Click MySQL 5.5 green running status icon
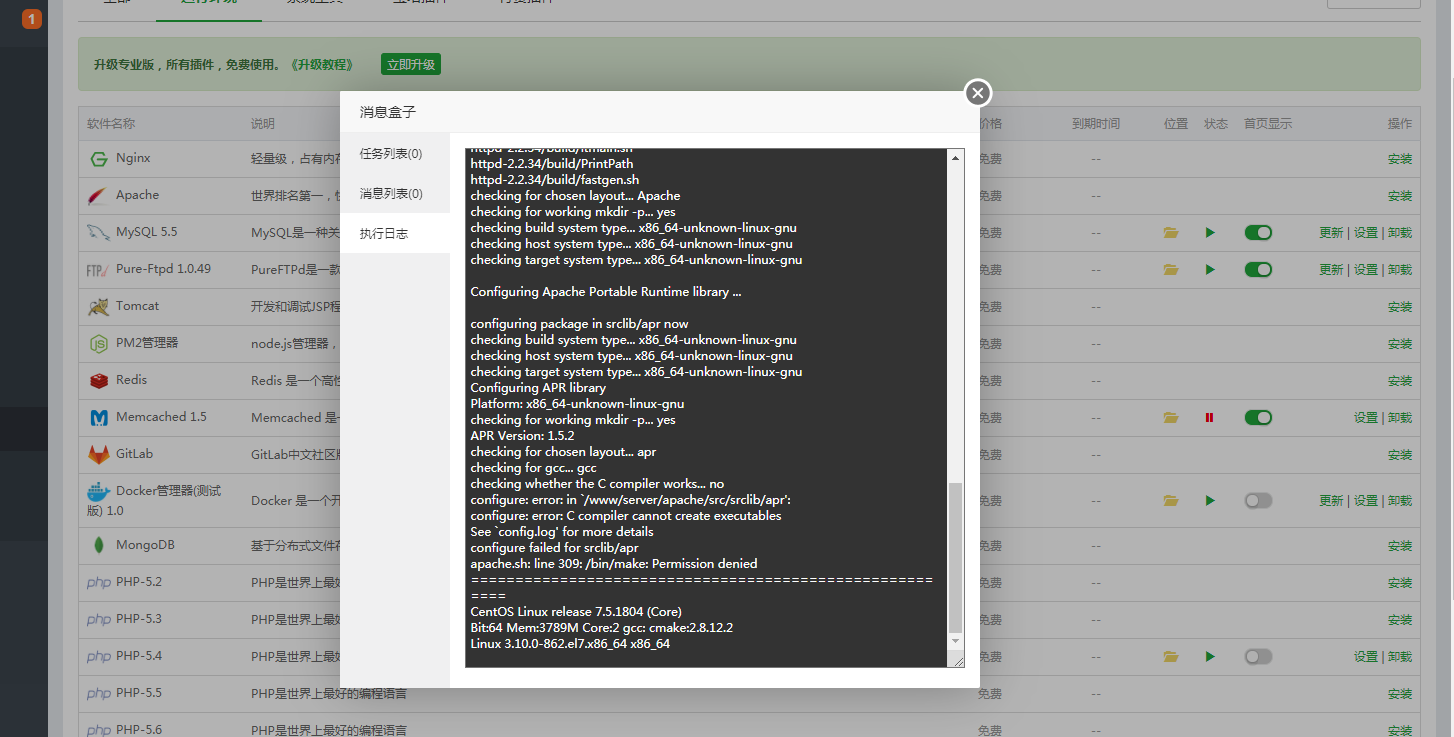The height and width of the screenshot is (737, 1454). pos(1210,233)
